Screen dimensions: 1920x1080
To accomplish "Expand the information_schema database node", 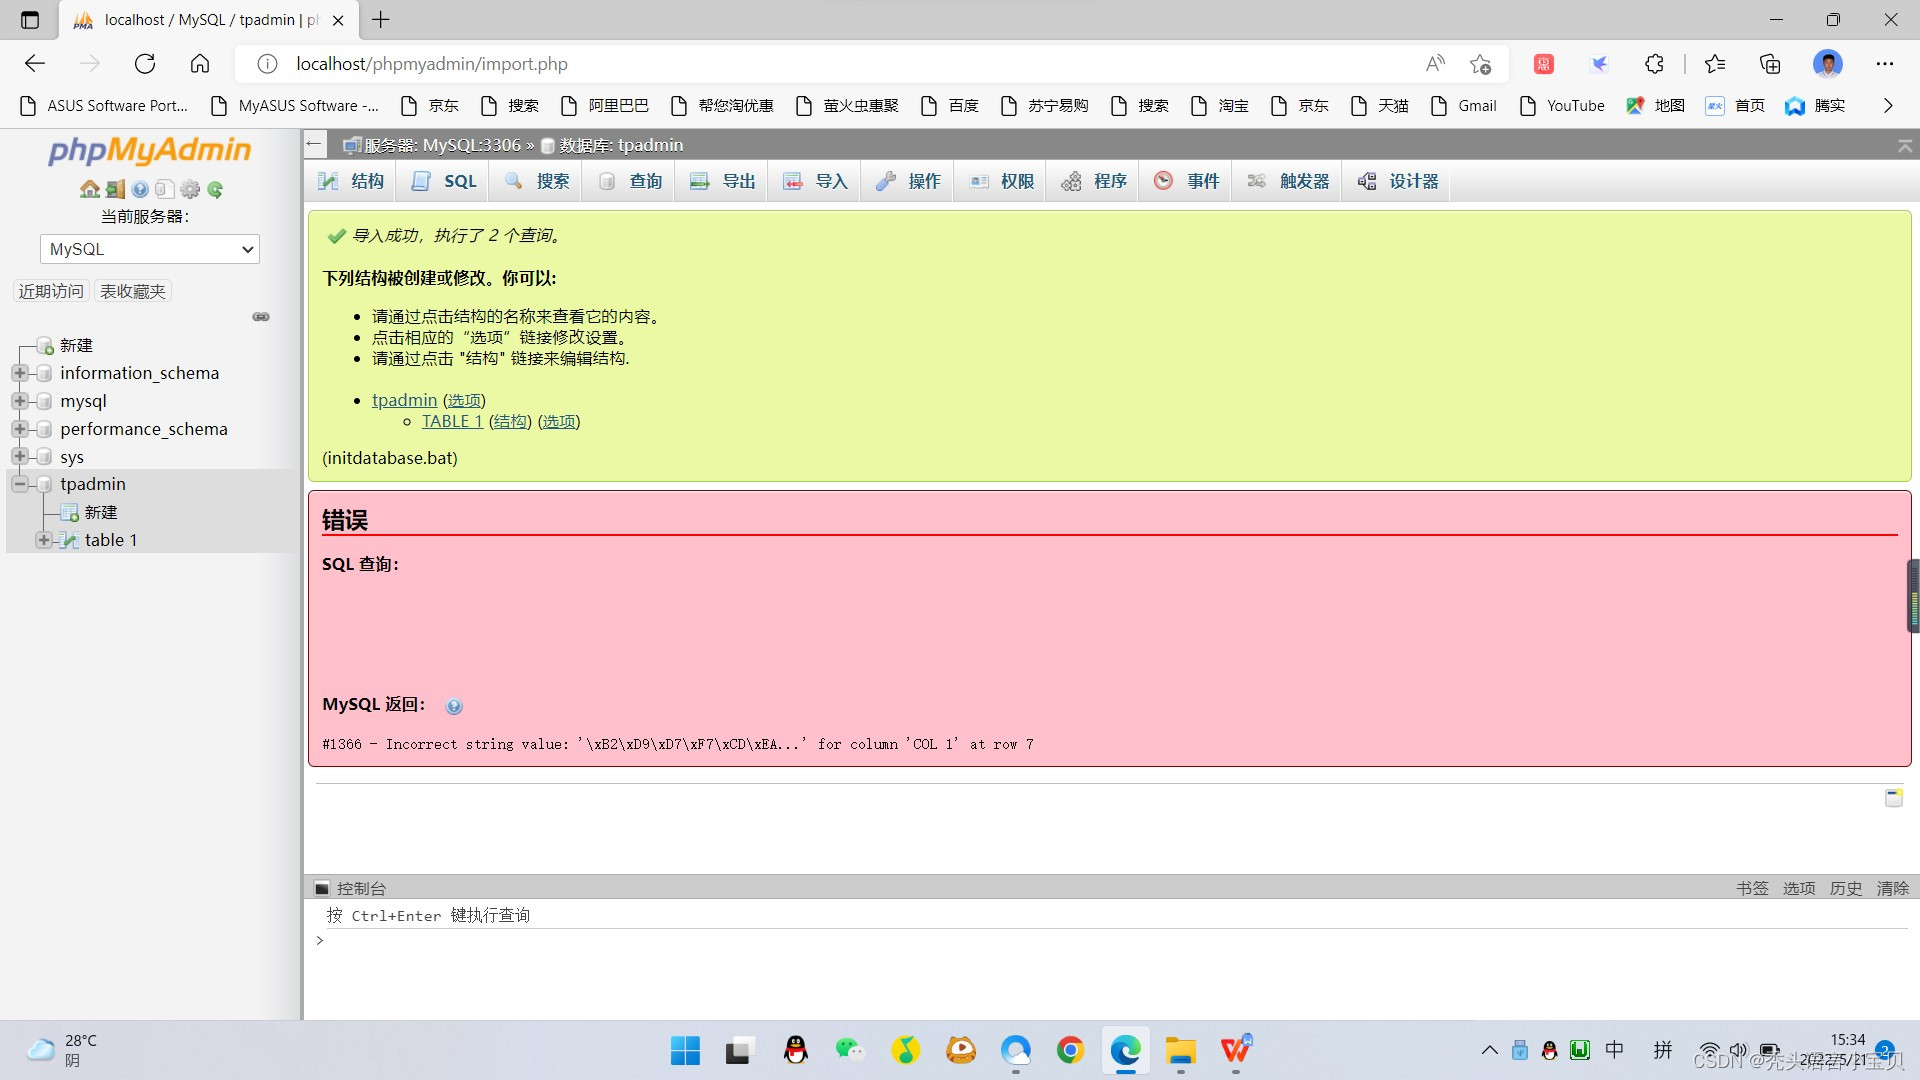I will [x=19, y=373].
